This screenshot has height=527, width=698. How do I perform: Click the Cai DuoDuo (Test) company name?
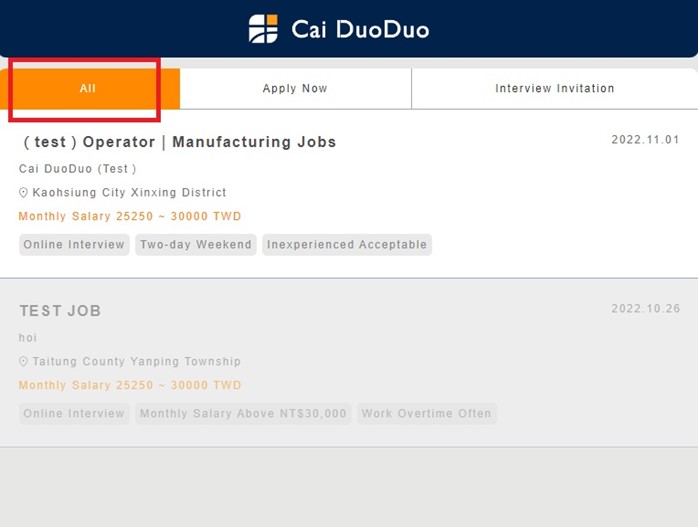pyautogui.click(x=78, y=169)
